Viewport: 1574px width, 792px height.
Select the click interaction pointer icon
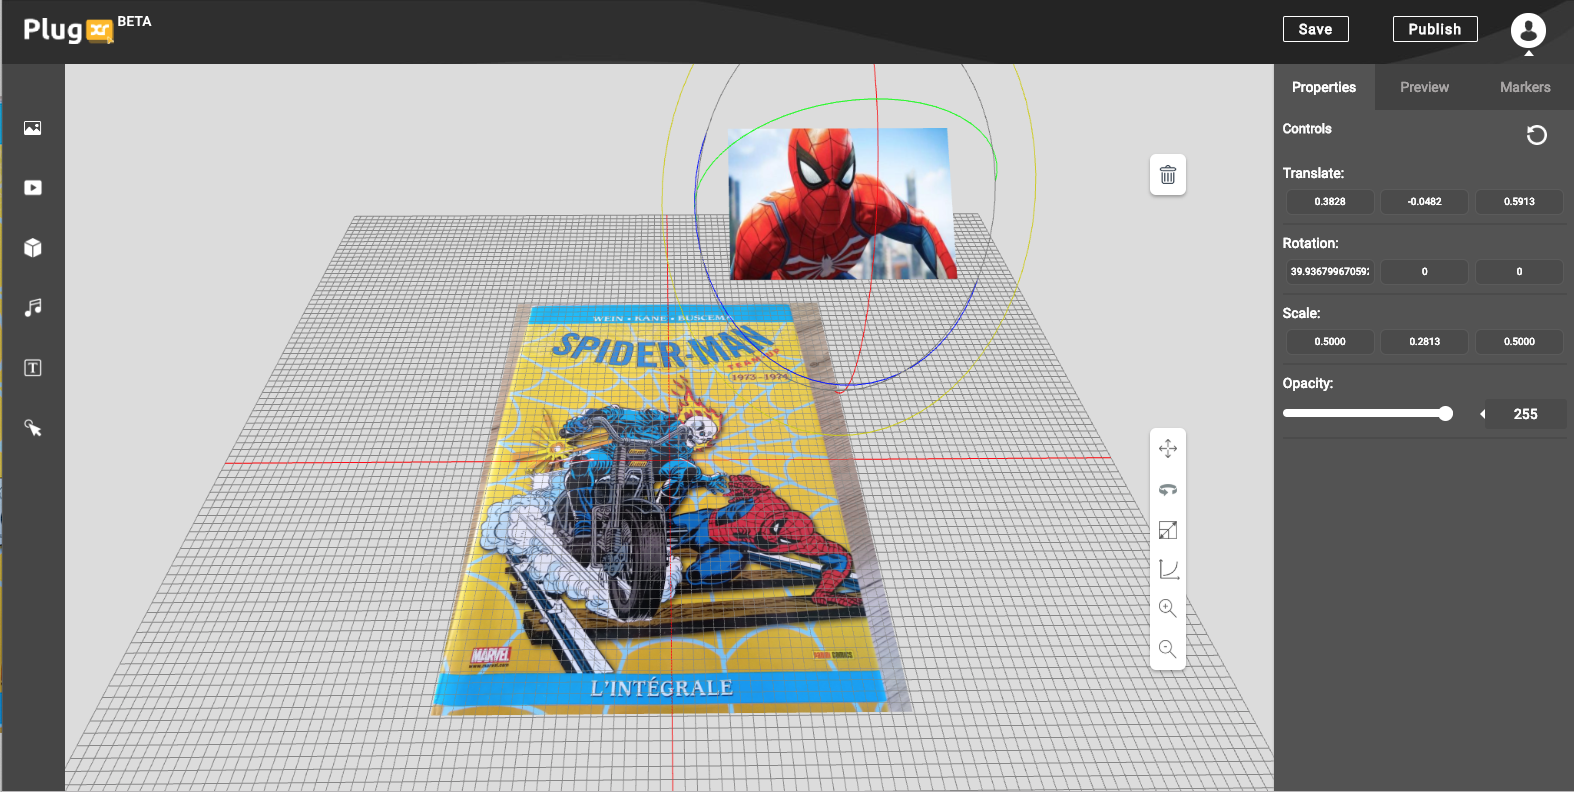pyautogui.click(x=33, y=428)
